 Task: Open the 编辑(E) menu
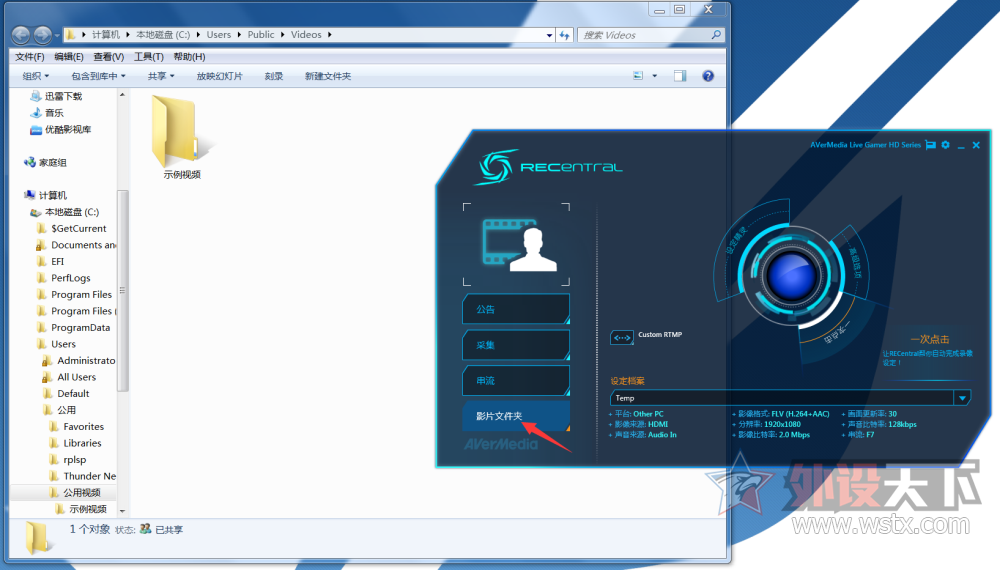pyautogui.click(x=69, y=57)
